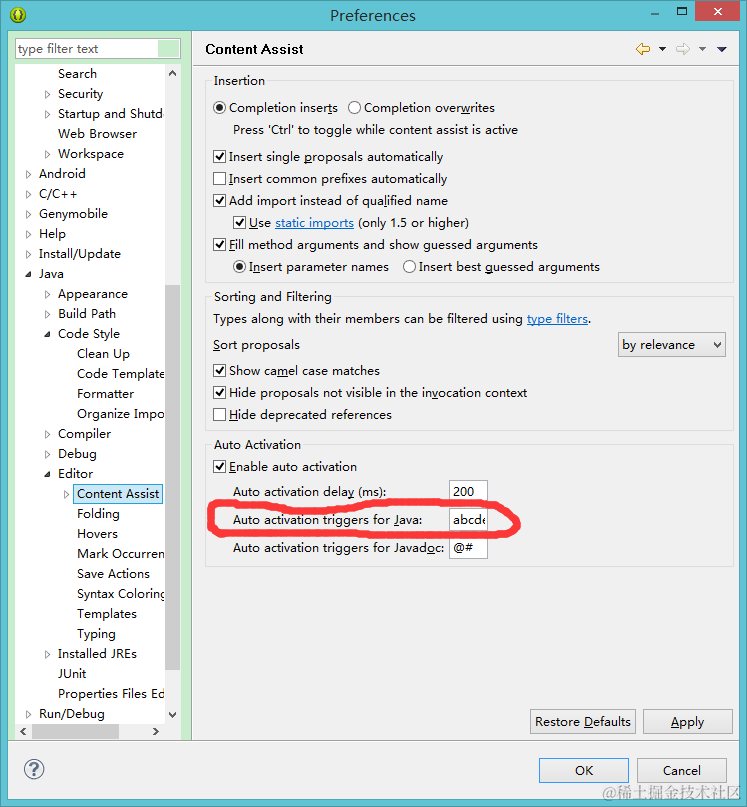Image resolution: width=747 pixels, height=807 pixels.
Task: Click the forward navigation arrow icon
Action: pyautogui.click(x=683, y=49)
